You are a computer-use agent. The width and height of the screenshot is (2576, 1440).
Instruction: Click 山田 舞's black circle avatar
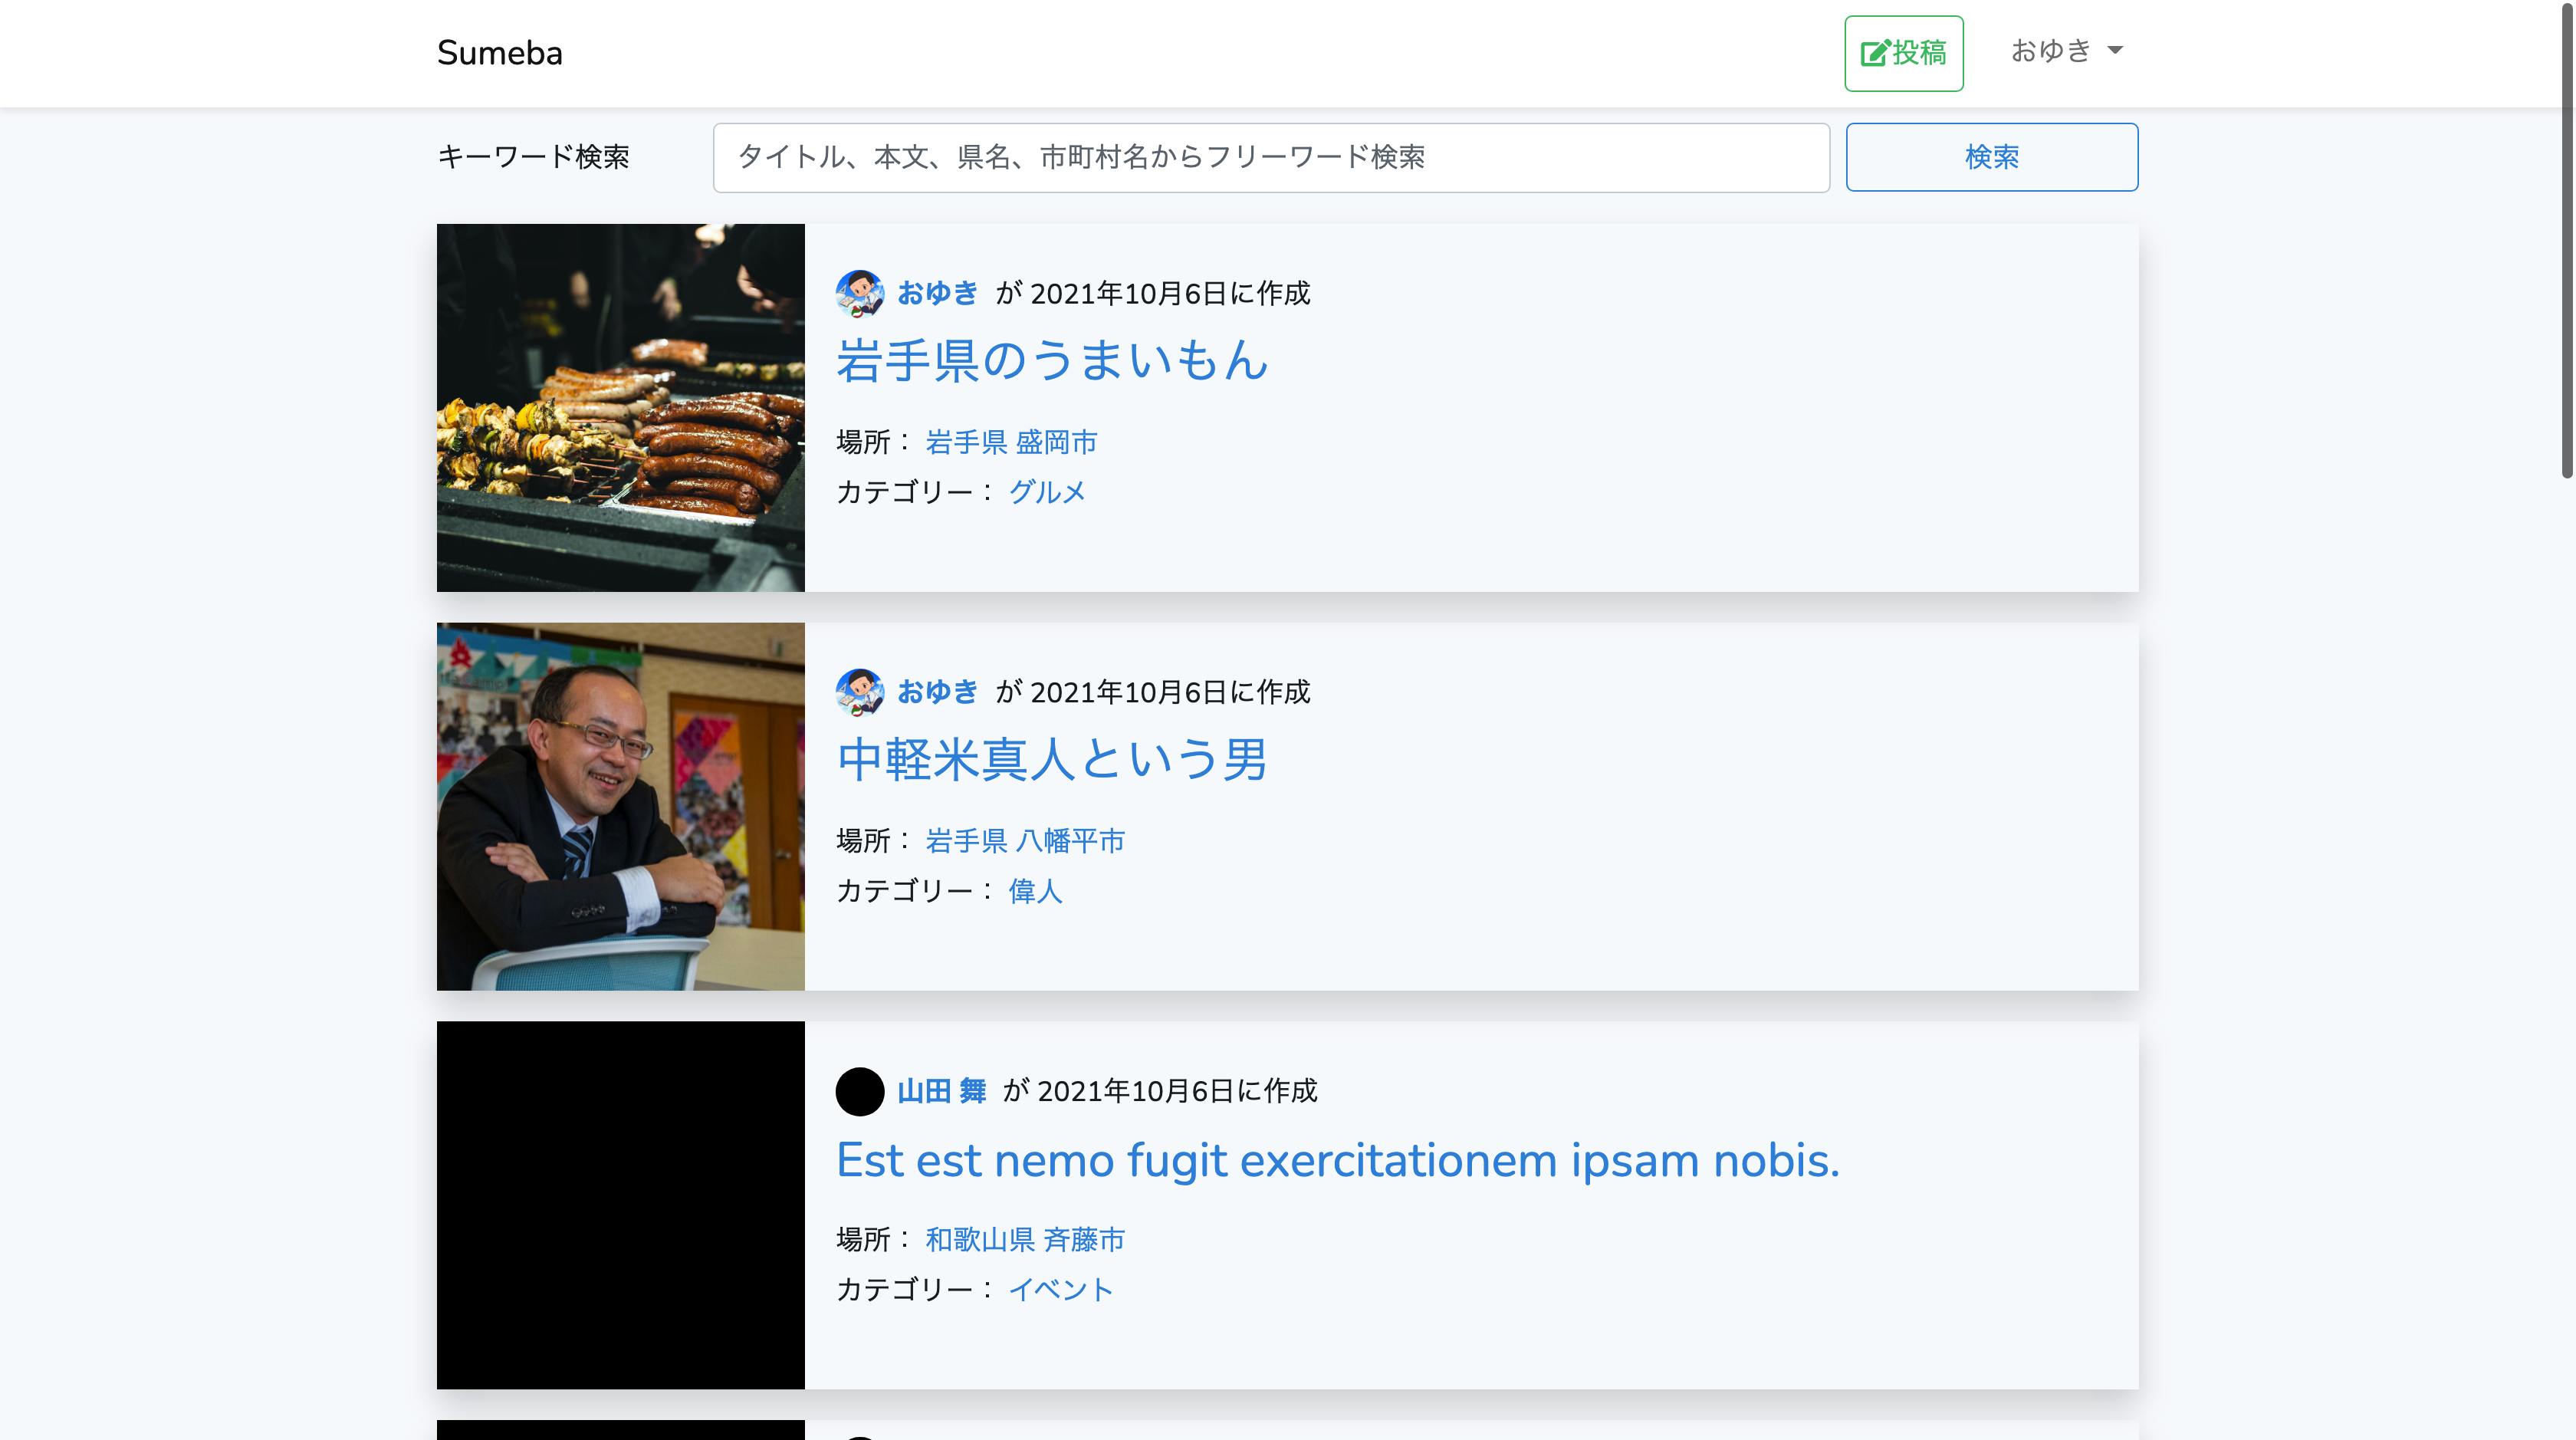[859, 1092]
